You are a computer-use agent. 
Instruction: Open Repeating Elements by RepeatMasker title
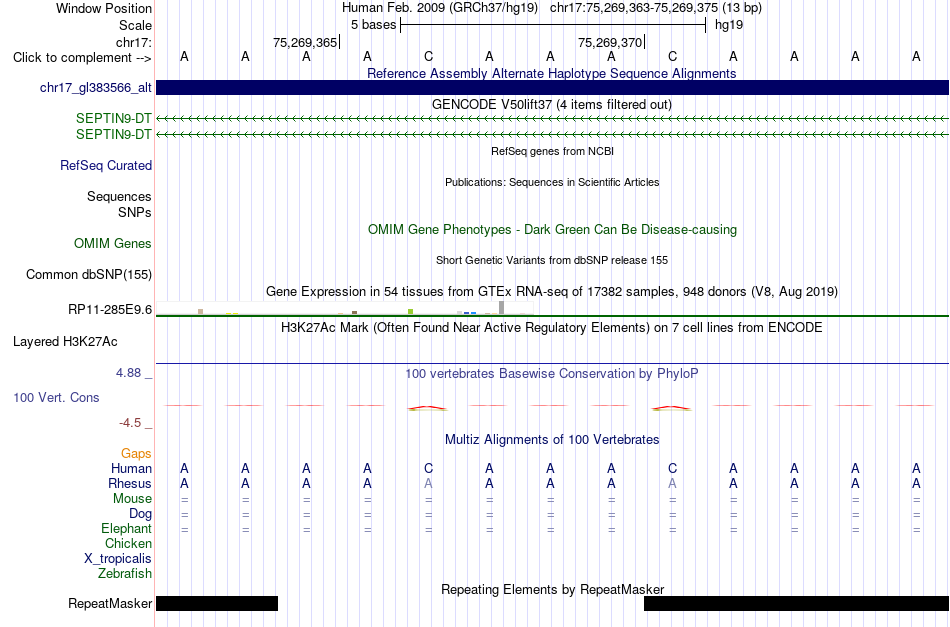553,589
